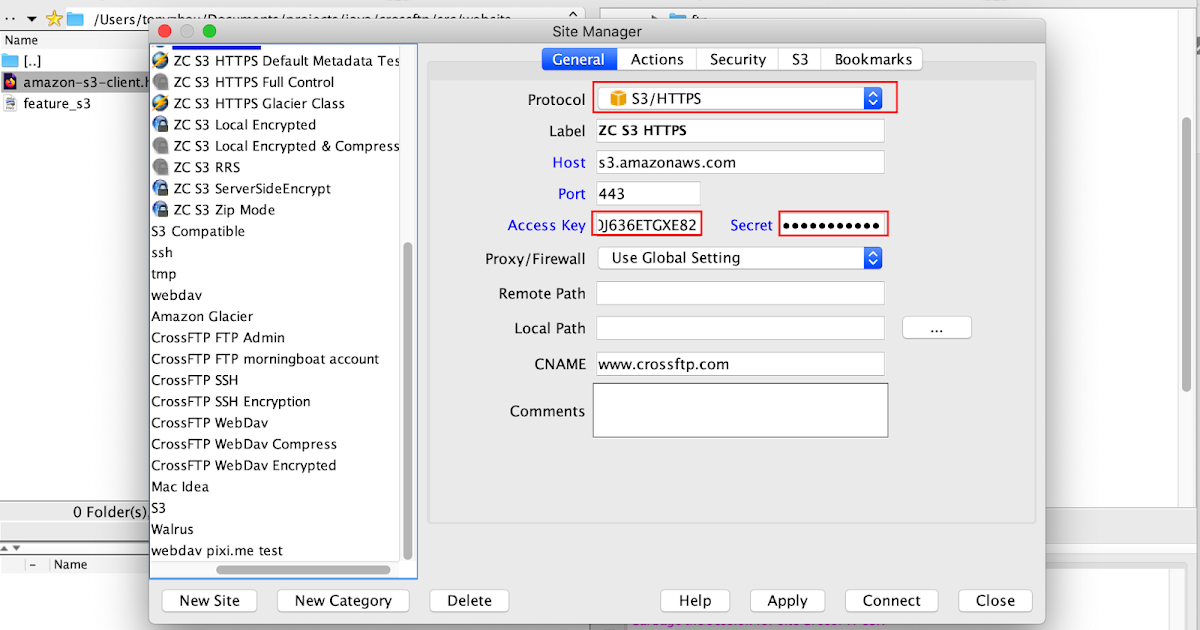Select CrossFTP WebDav Encrypted site
The width and height of the screenshot is (1200, 630).
(244, 465)
